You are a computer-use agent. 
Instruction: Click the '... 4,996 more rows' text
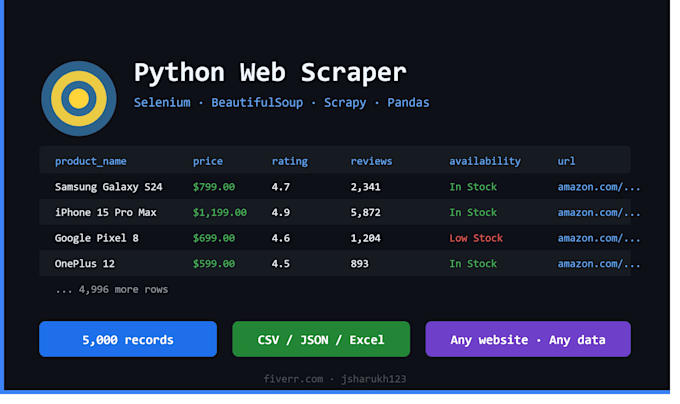coord(111,289)
